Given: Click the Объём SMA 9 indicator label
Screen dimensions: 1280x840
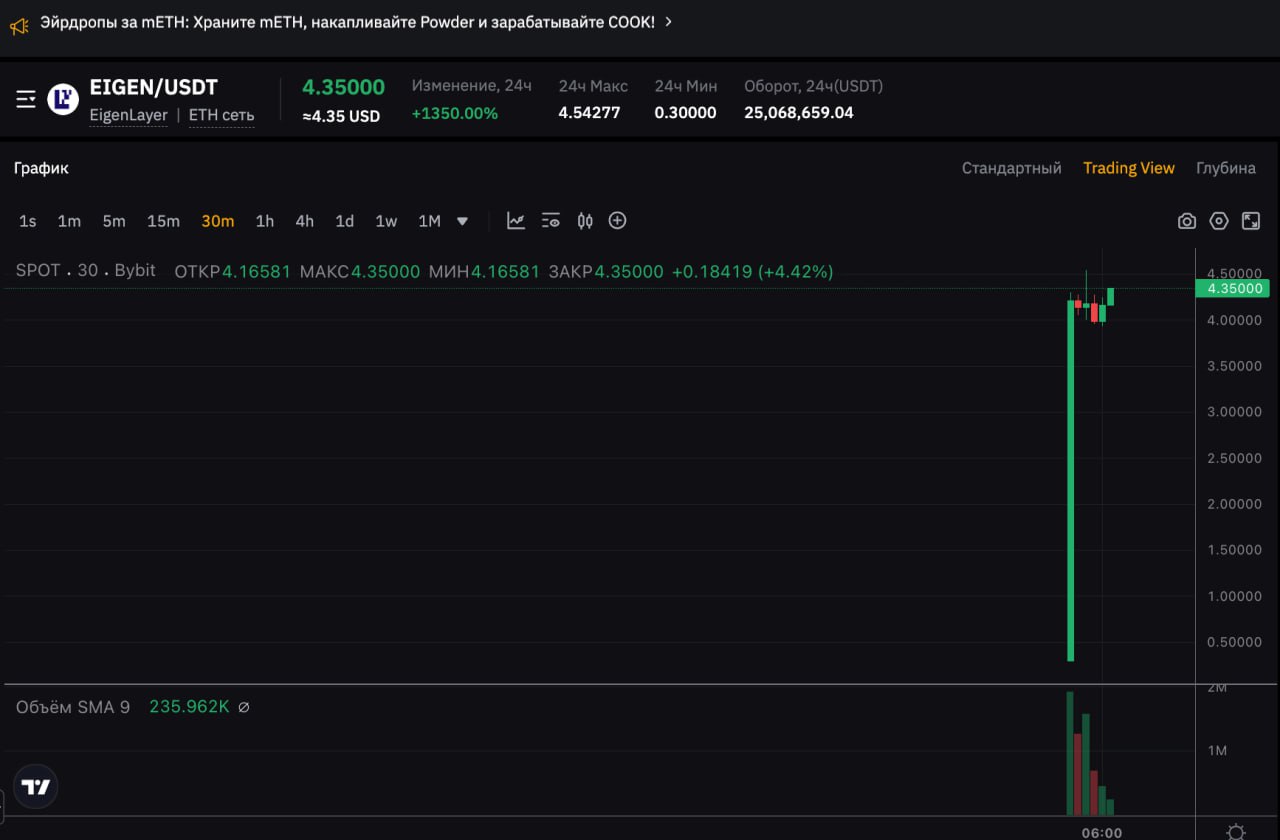Looking at the screenshot, I should point(73,707).
